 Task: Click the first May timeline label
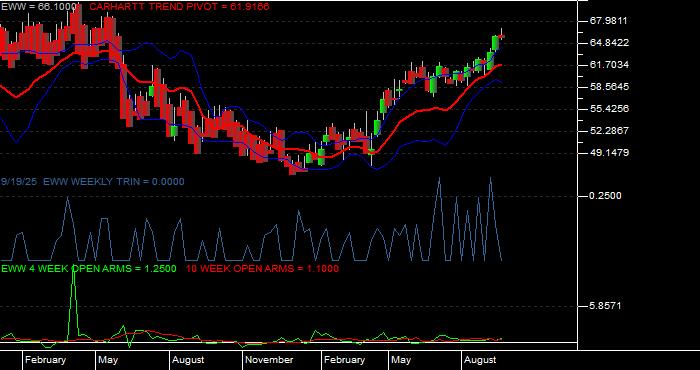pos(108,360)
